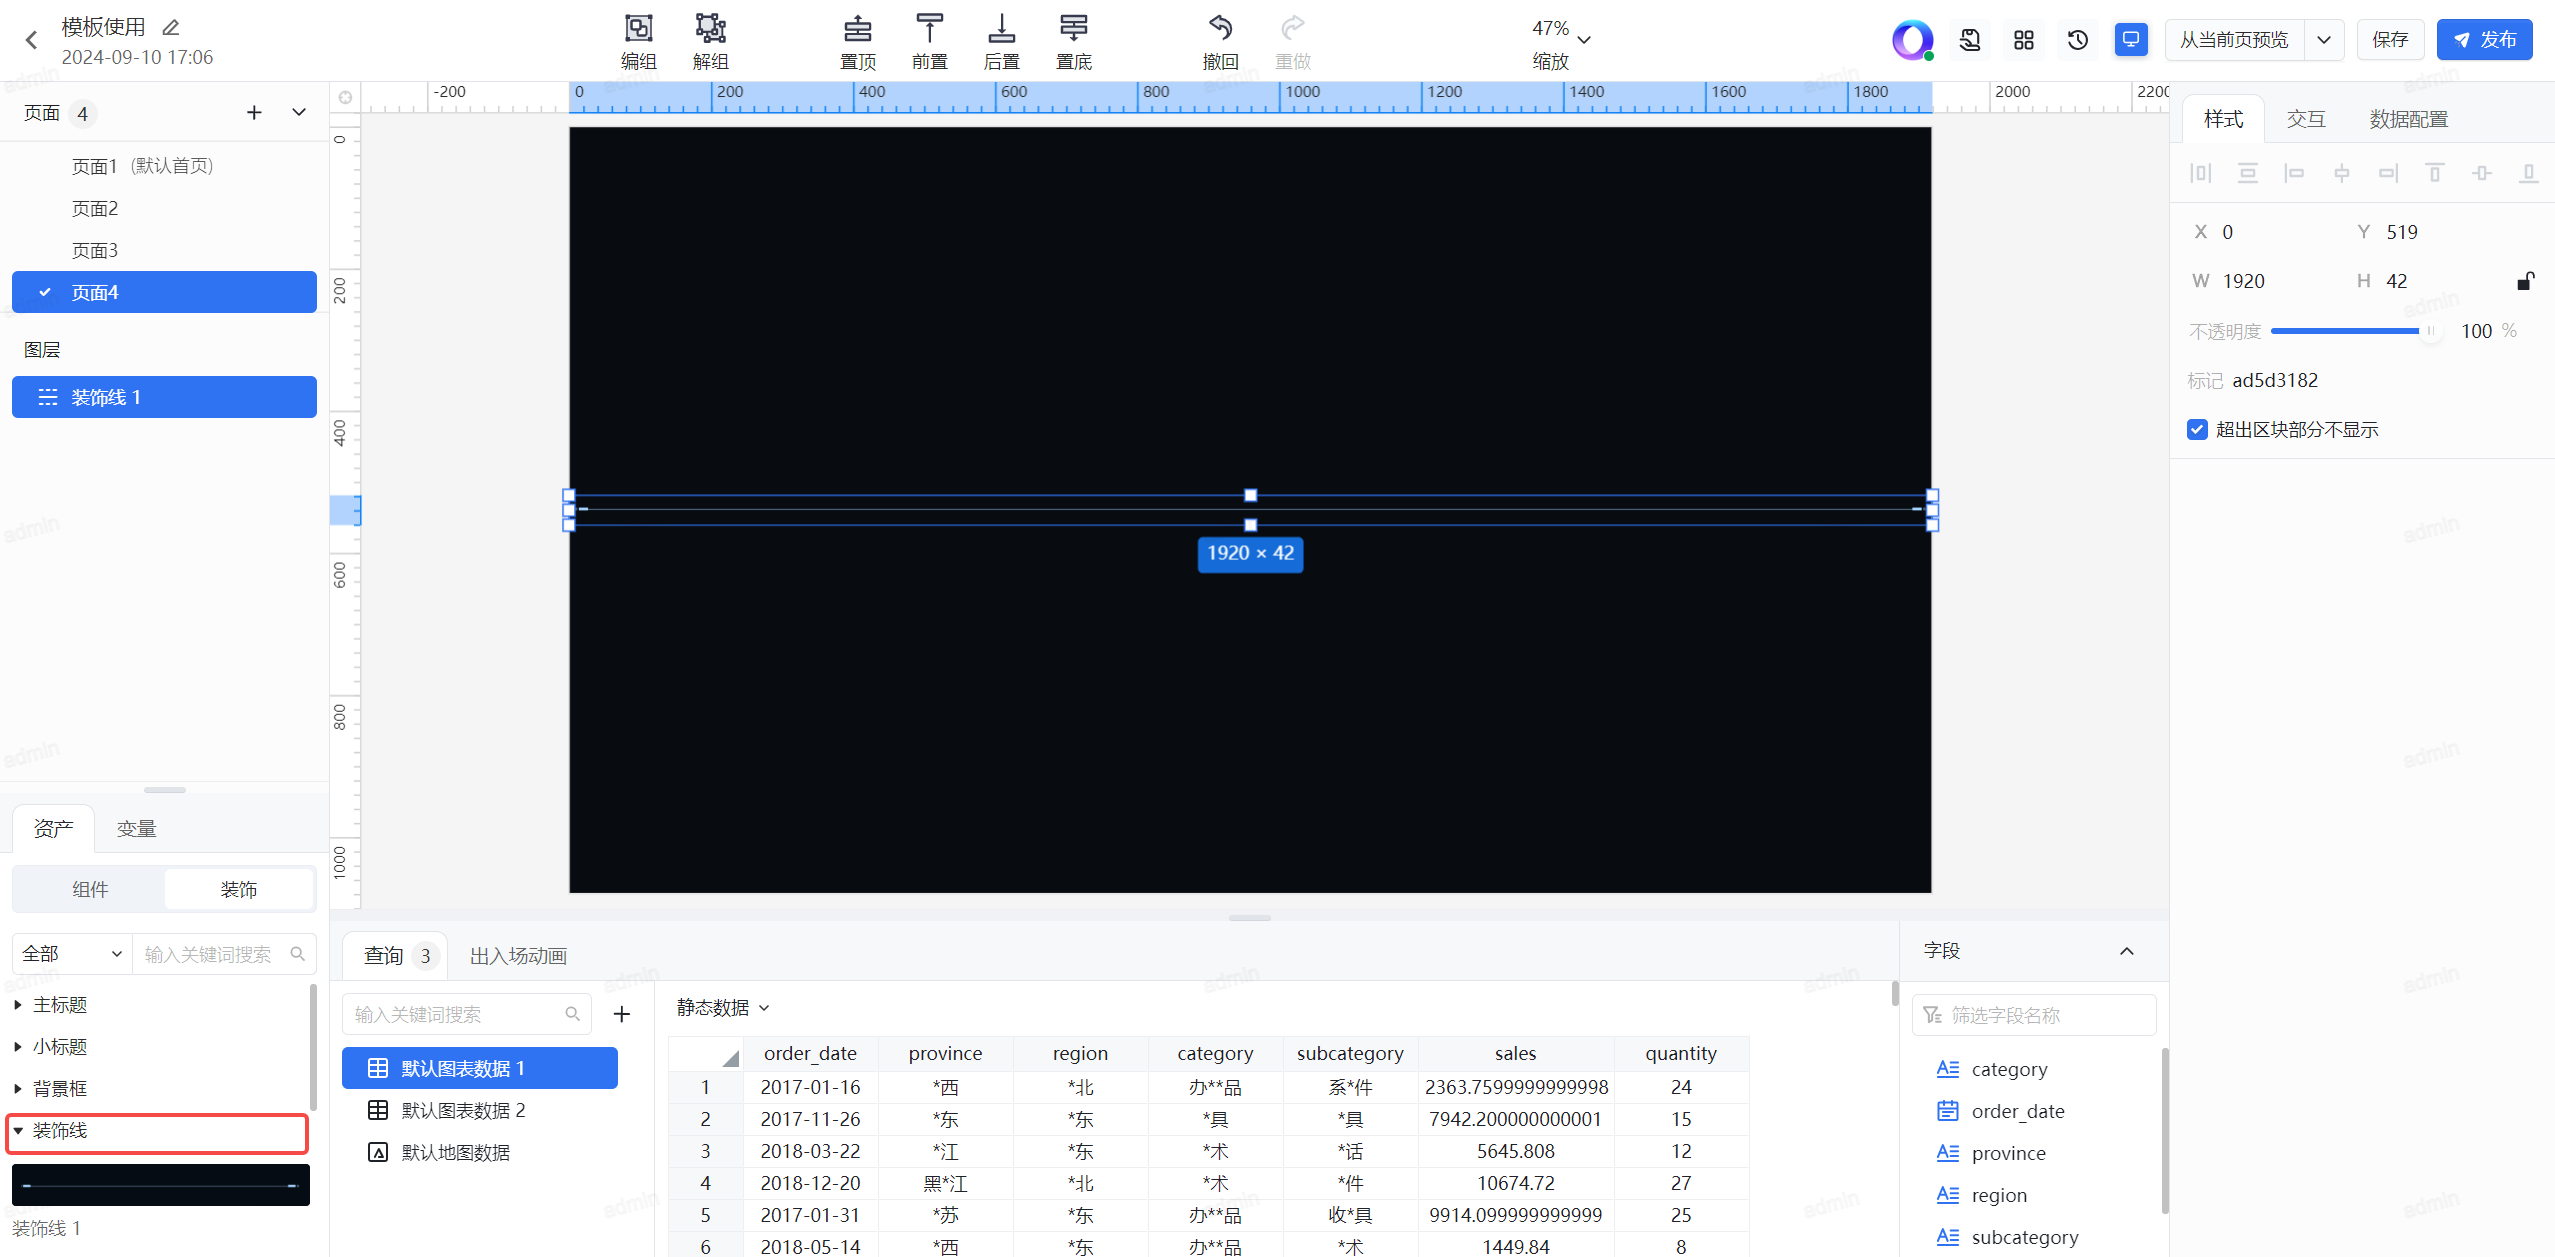Click the align left icon
2555x1257 pixels.
click(x=2294, y=173)
